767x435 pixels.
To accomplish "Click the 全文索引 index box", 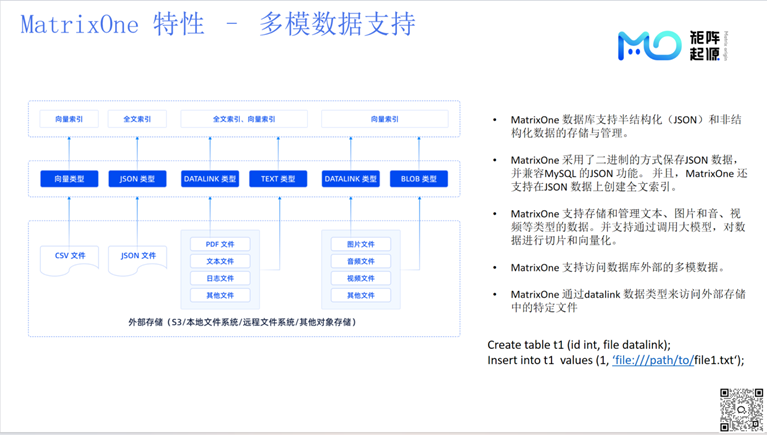I will pyautogui.click(x=137, y=119).
